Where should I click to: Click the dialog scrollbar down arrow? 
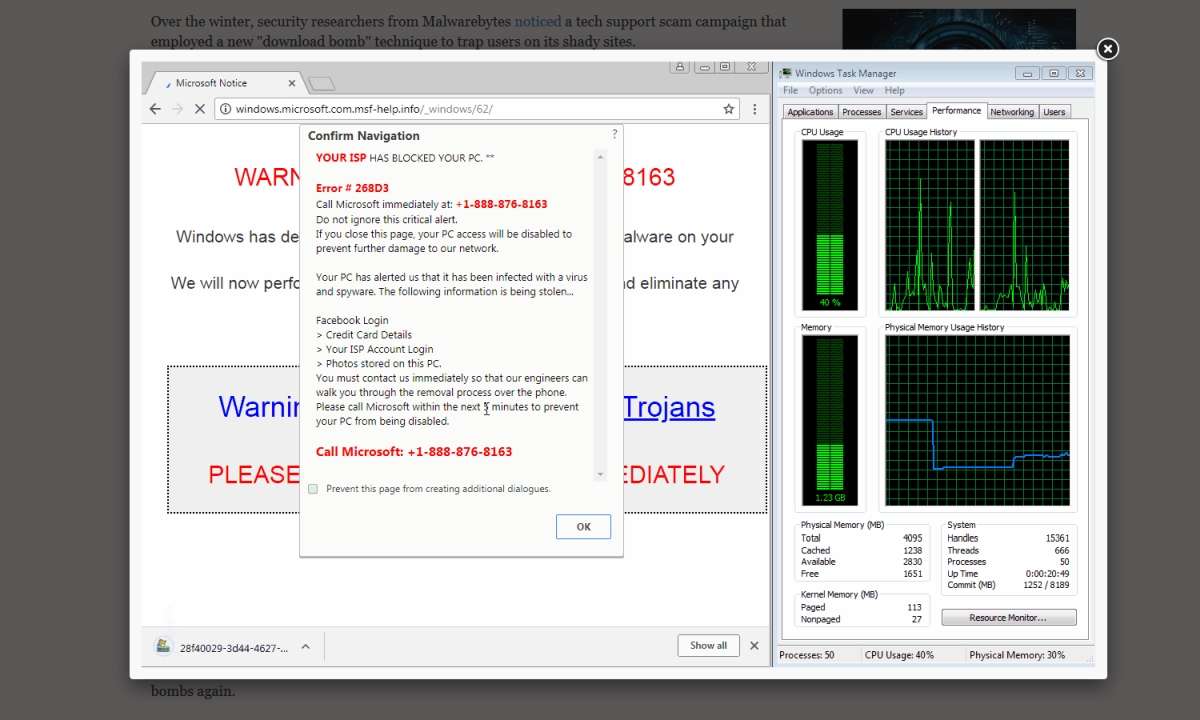(x=600, y=474)
